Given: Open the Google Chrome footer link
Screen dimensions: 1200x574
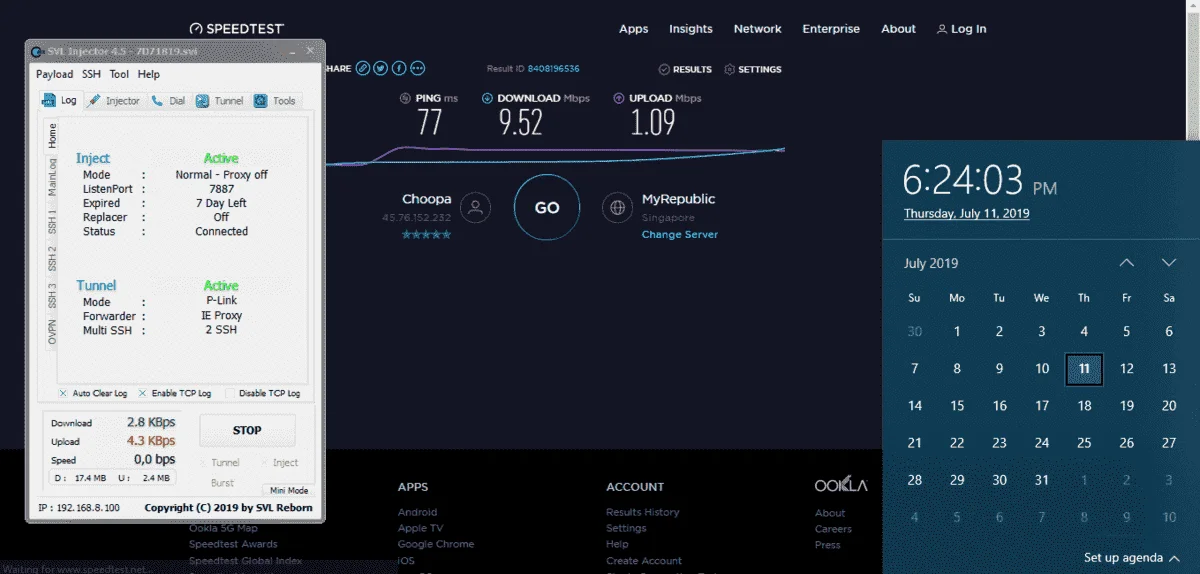Looking at the screenshot, I should pos(436,544).
